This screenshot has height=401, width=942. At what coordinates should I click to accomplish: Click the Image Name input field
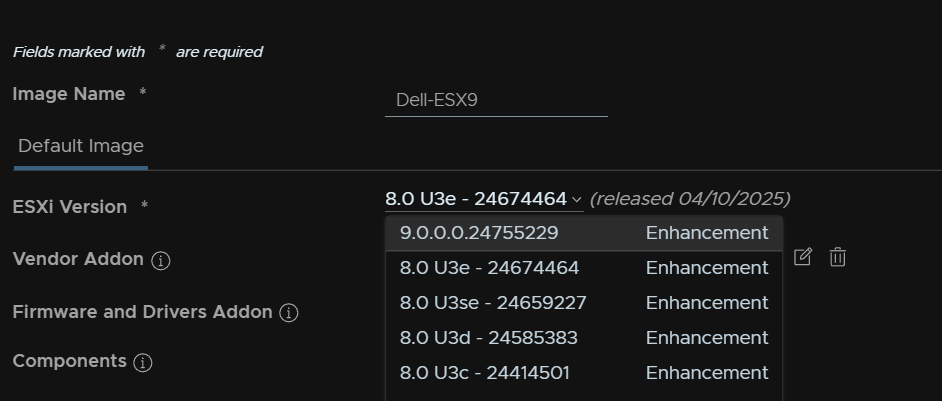(x=496, y=100)
